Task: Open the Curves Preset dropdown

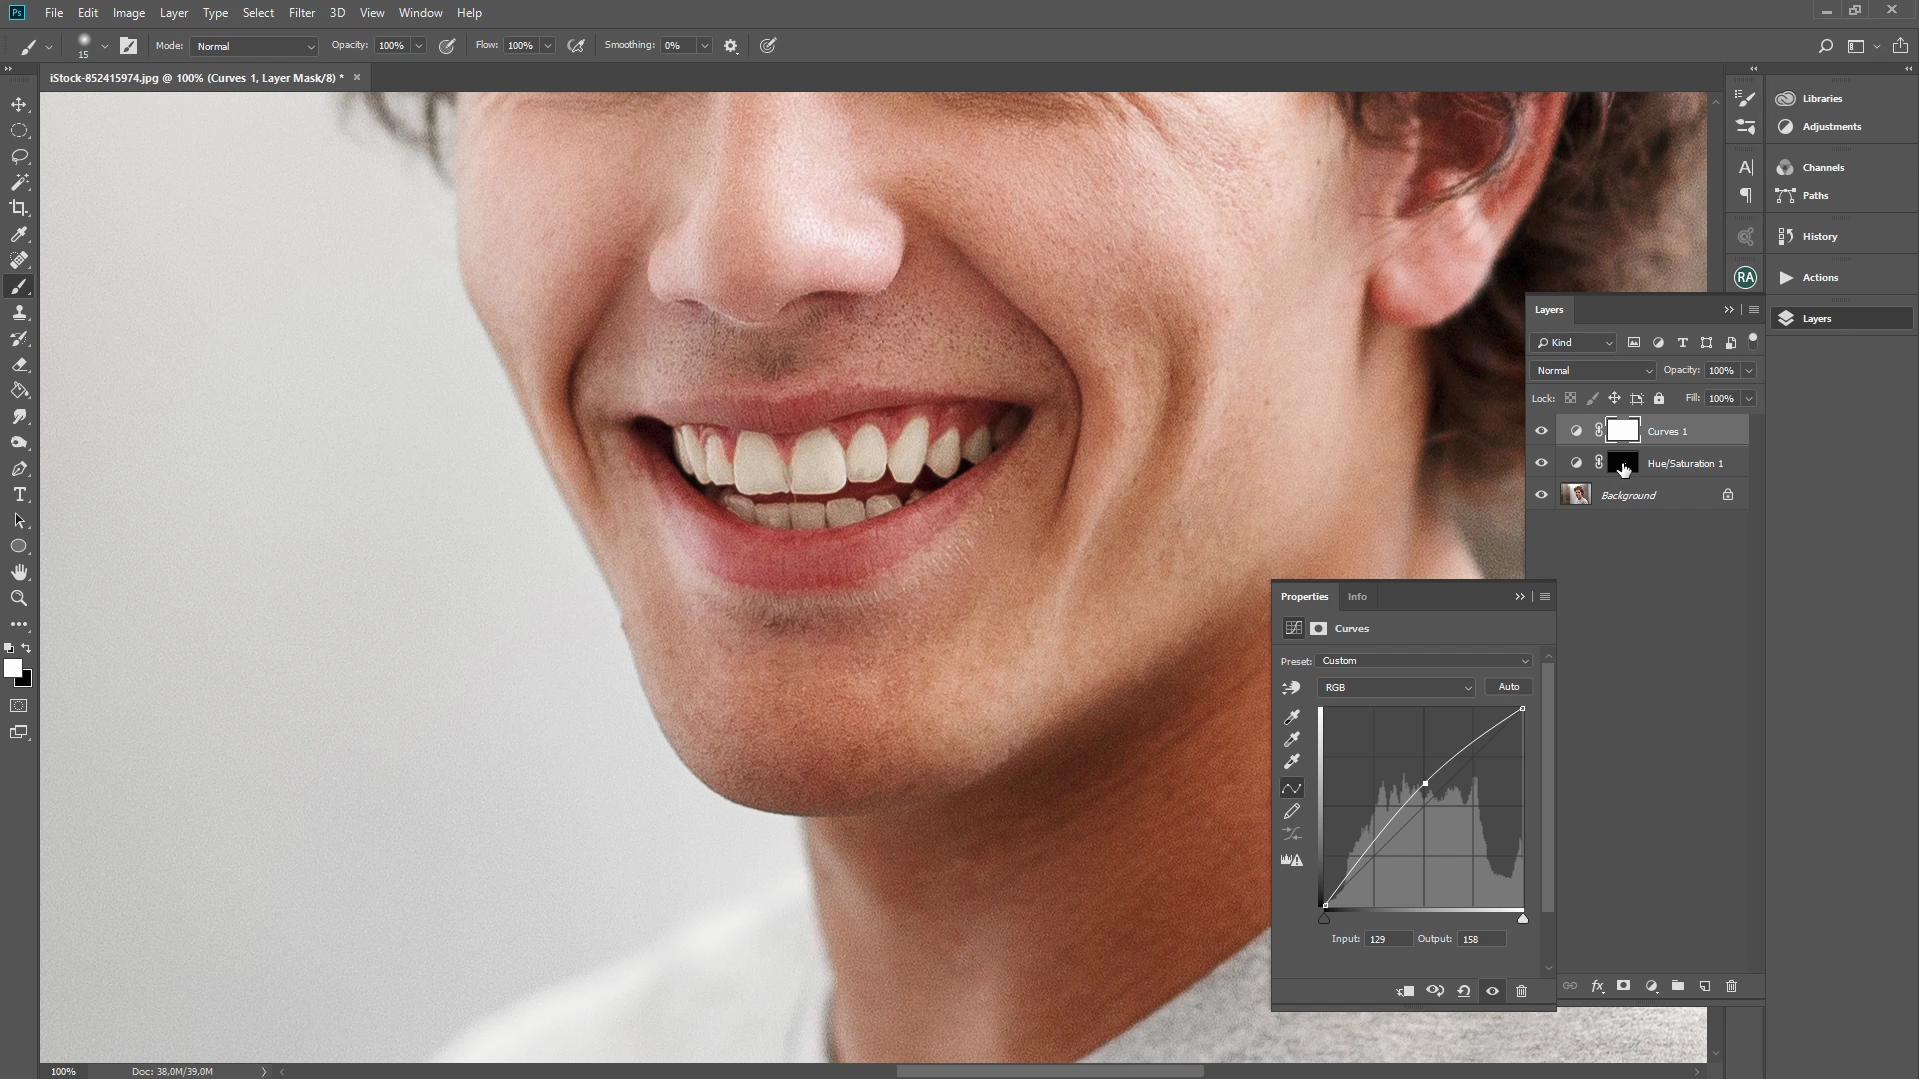Action: click(1424, 661)
